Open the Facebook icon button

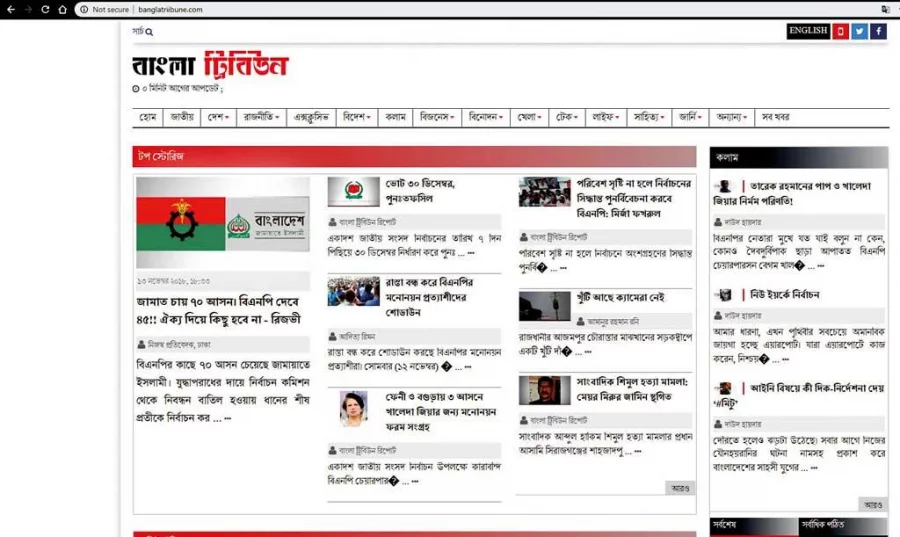pyautogui.click(x=878, y=31)
